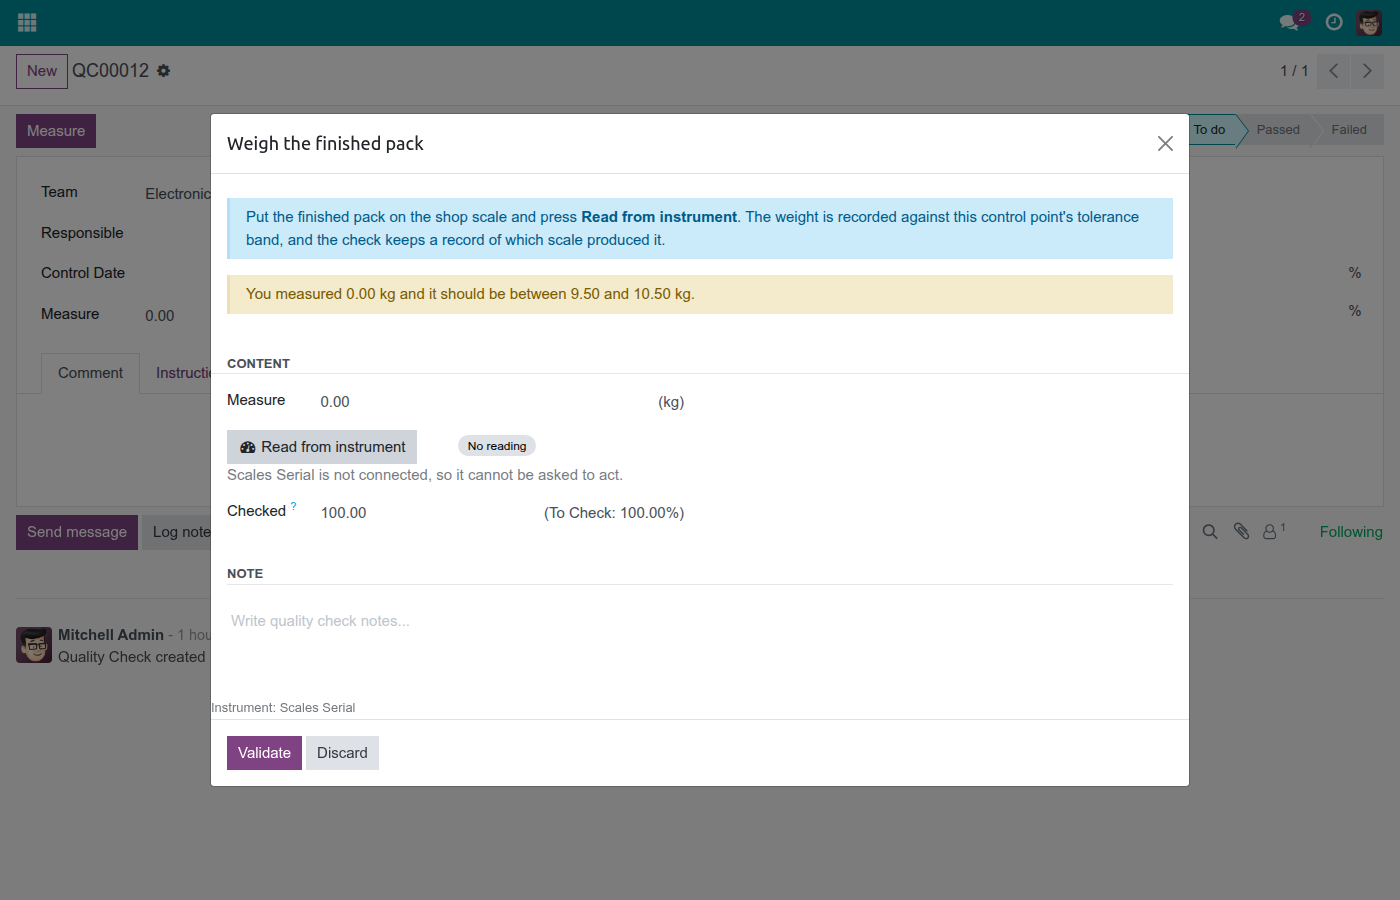Screen dimensions: 1400x900
Task: Click Read from instrument button
Action: pyautogui.click(x=322, y=447)
